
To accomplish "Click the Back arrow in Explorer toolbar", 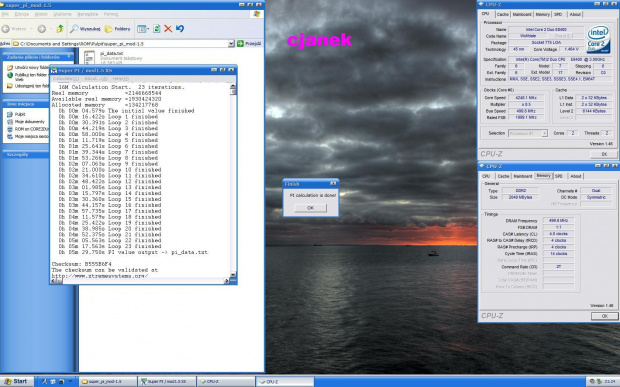I will [6, 28].
